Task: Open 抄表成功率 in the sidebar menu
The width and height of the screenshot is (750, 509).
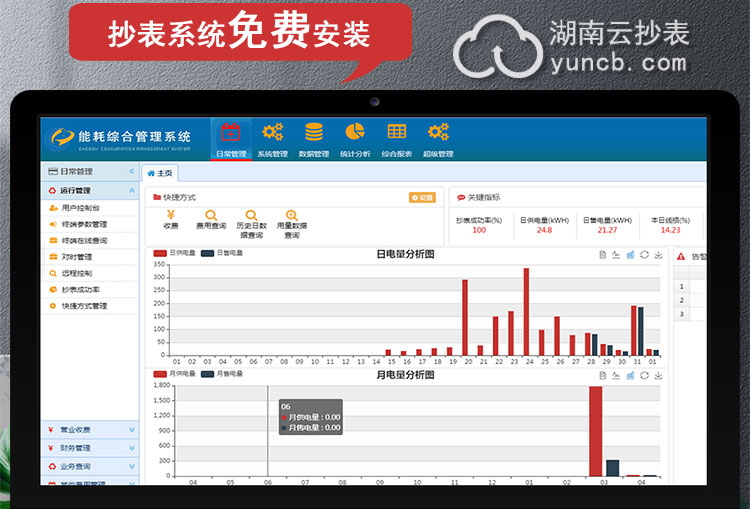Action: click(82, 289)
